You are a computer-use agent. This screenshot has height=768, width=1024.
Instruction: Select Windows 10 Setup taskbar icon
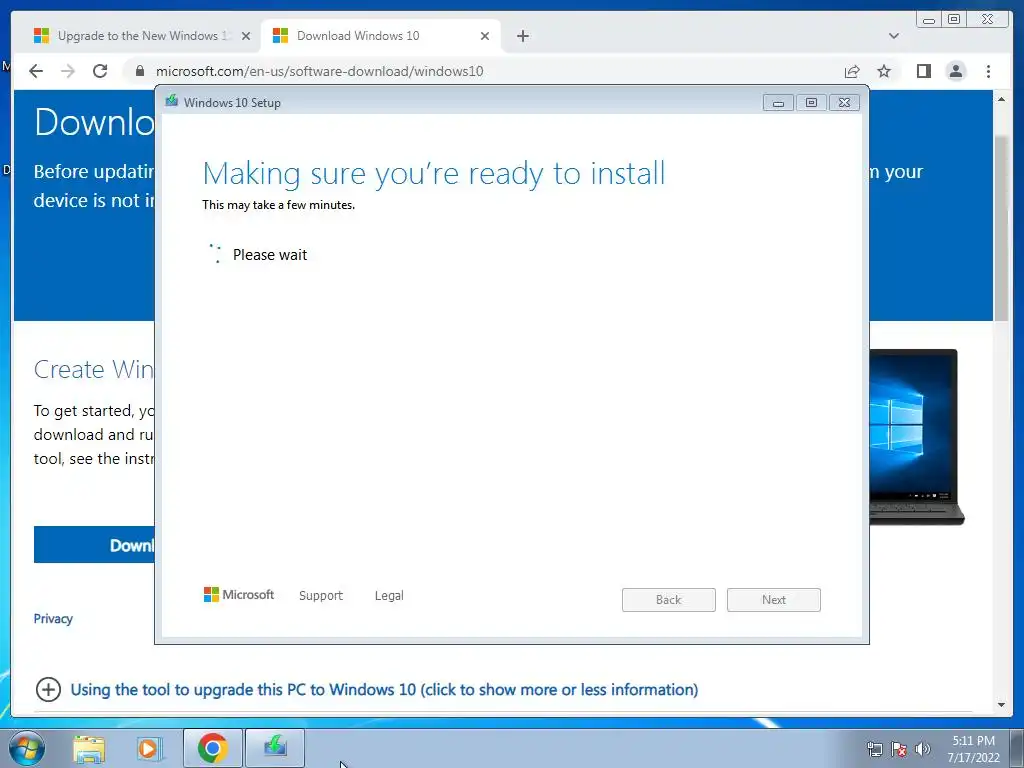[275, 748]
